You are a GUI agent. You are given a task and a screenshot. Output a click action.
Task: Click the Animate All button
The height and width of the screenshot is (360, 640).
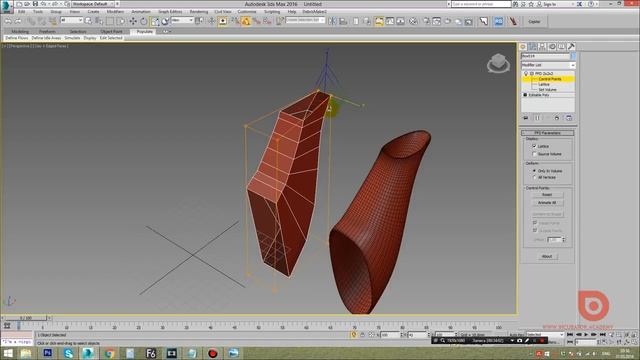[x=547, y=203]
